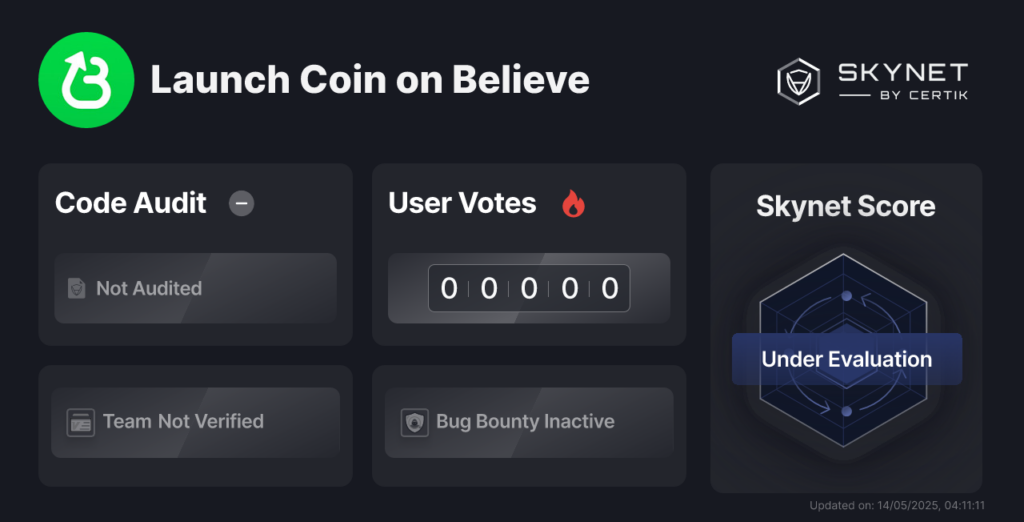Click the red flame icon beside User Votes
The width and height of the screenshot is (1024, 522).
click(x=573, y=204)
